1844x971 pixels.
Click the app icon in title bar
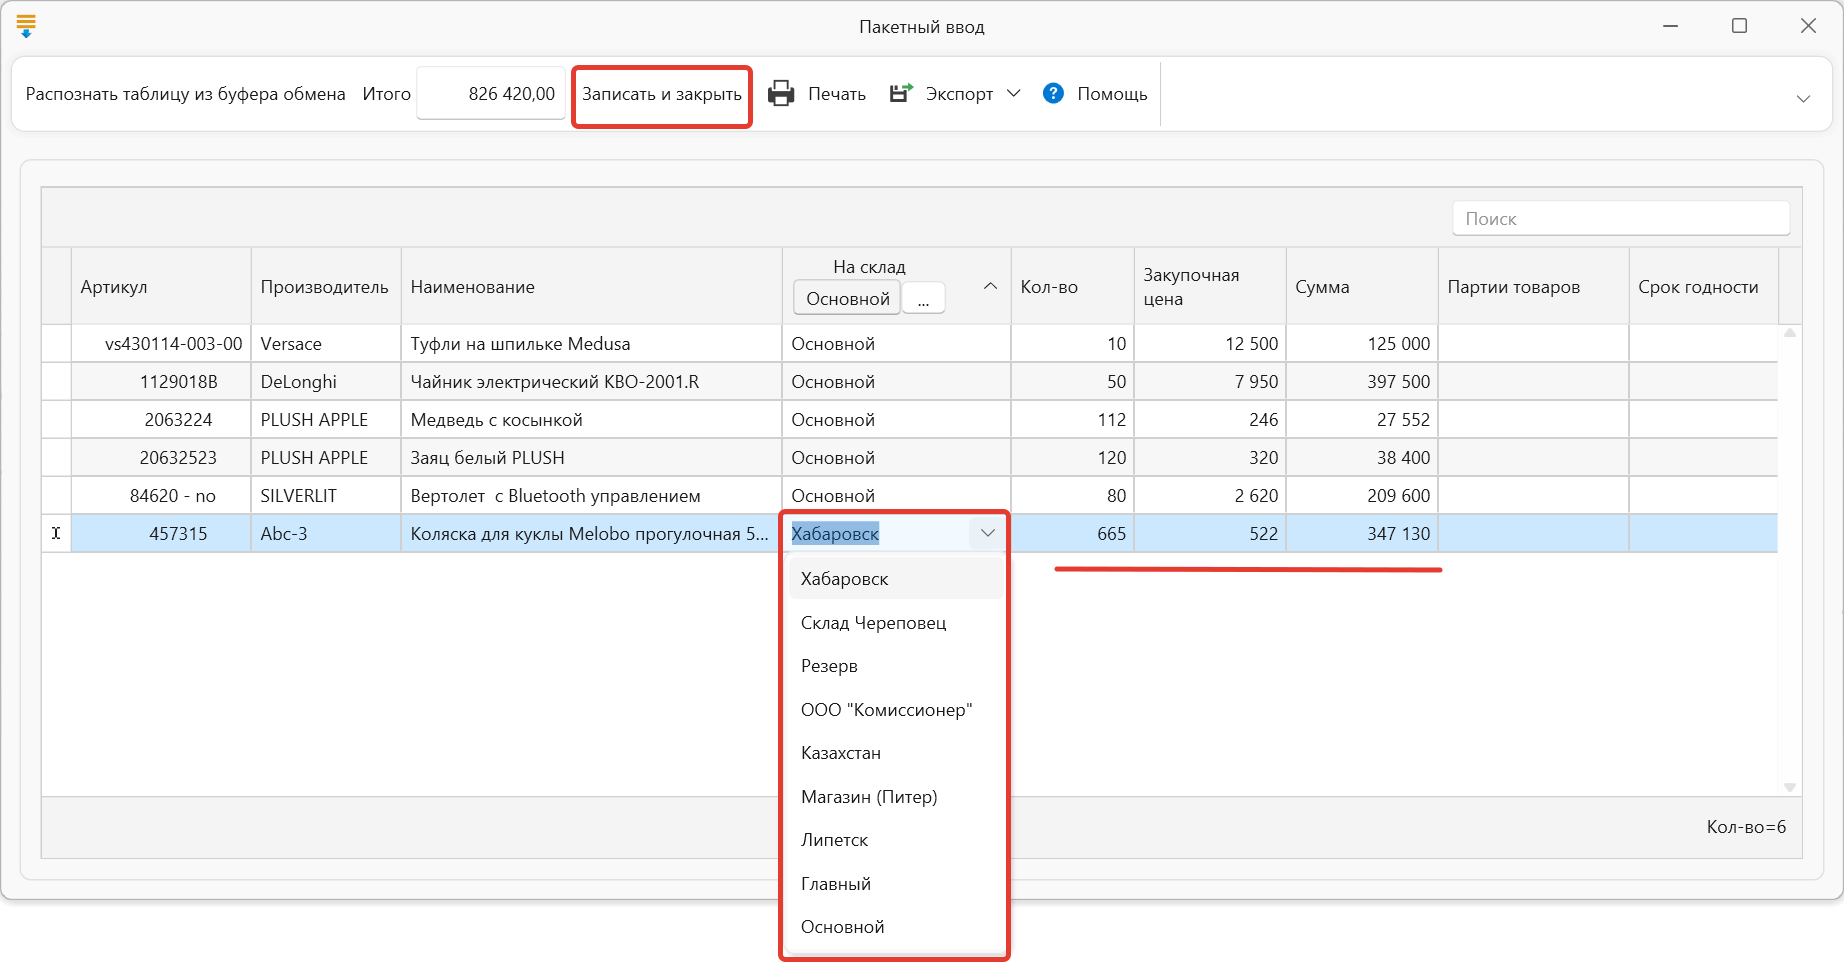(26, 26)
